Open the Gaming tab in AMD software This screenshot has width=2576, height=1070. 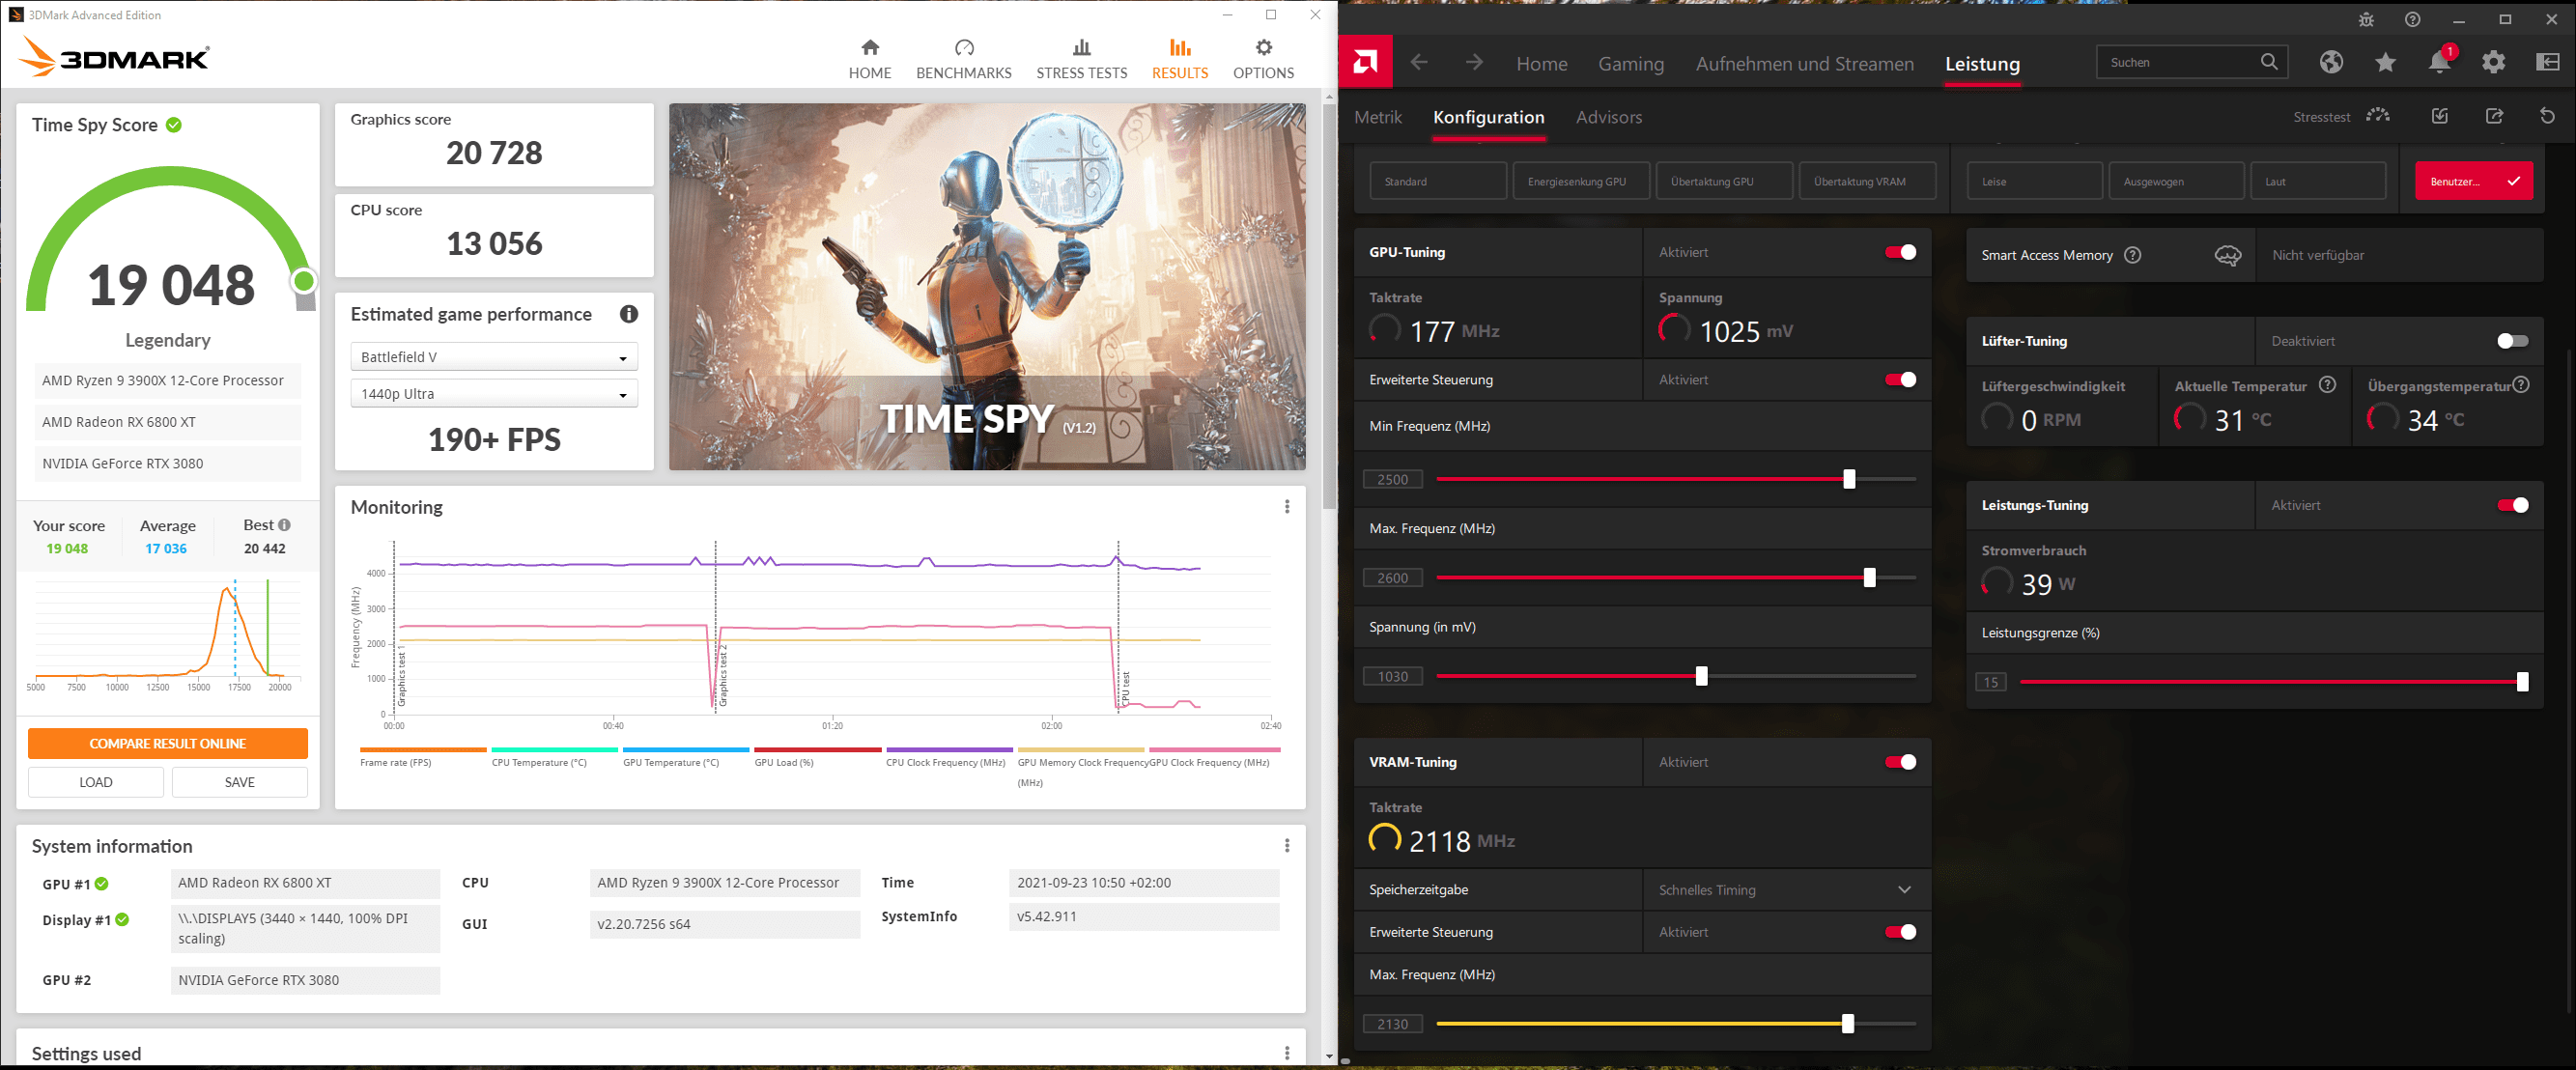[x=1630, y=64]
